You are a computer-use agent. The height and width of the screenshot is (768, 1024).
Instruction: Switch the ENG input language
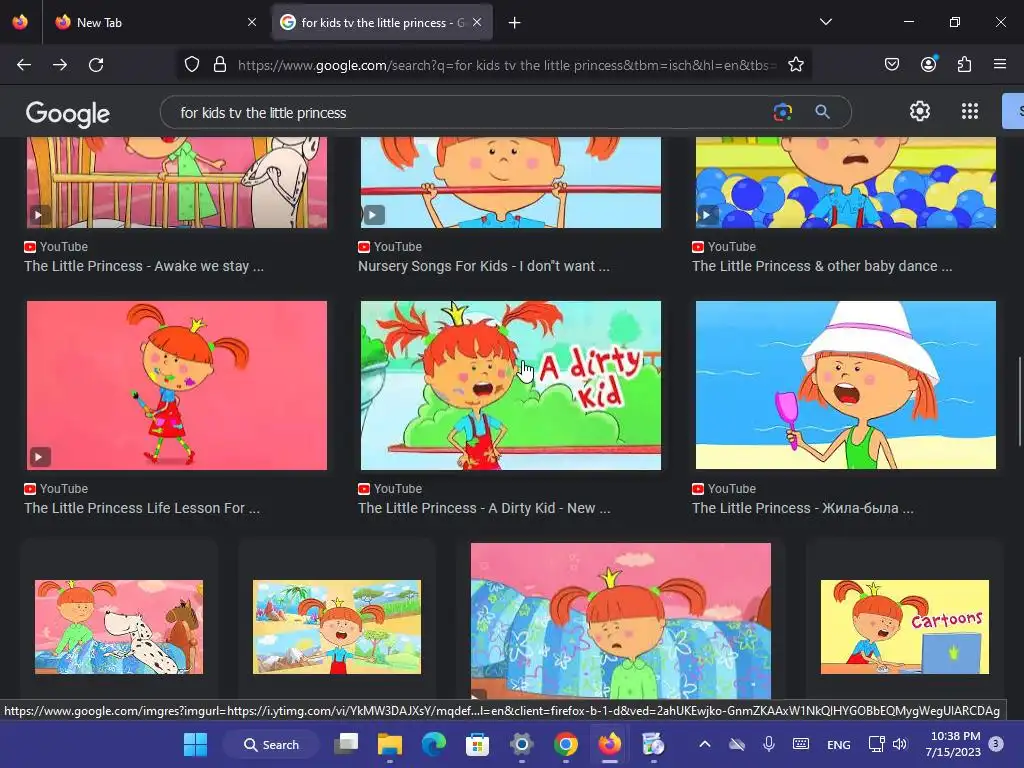839,744
